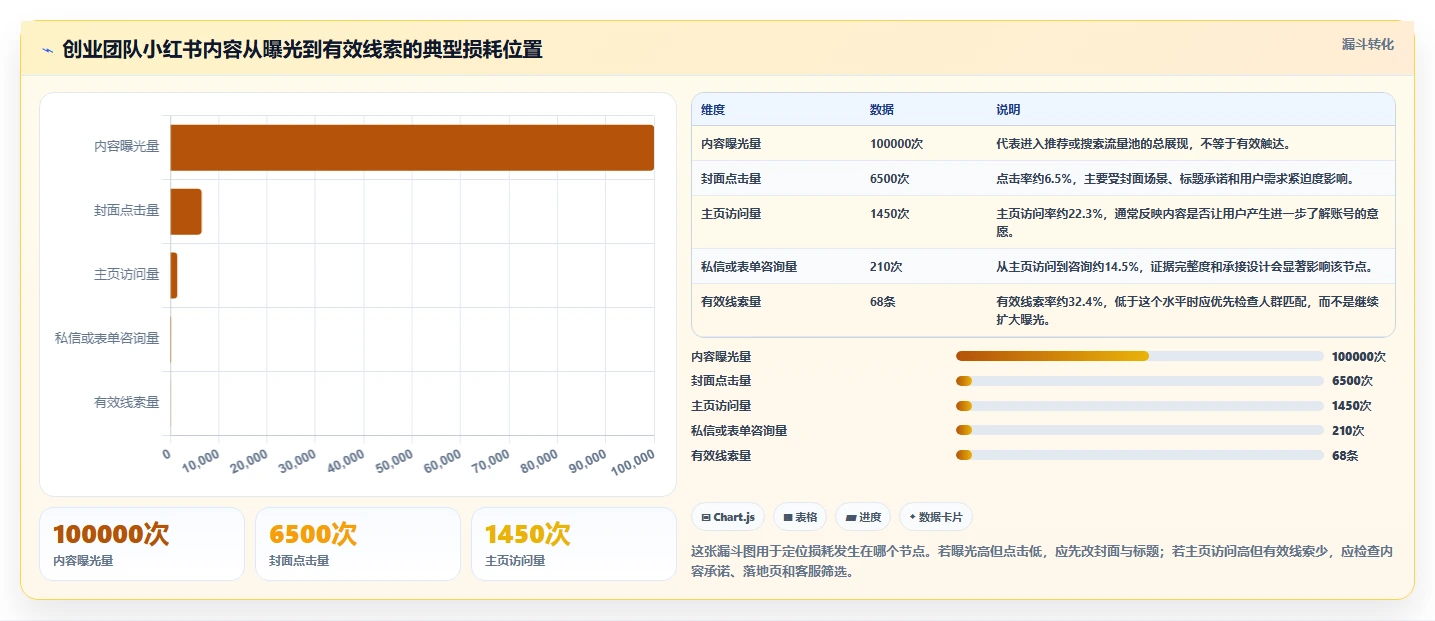Screen dimensions: 1435x621
Task: Click the 有效线索量 table row label
Action: coord(731,301)
